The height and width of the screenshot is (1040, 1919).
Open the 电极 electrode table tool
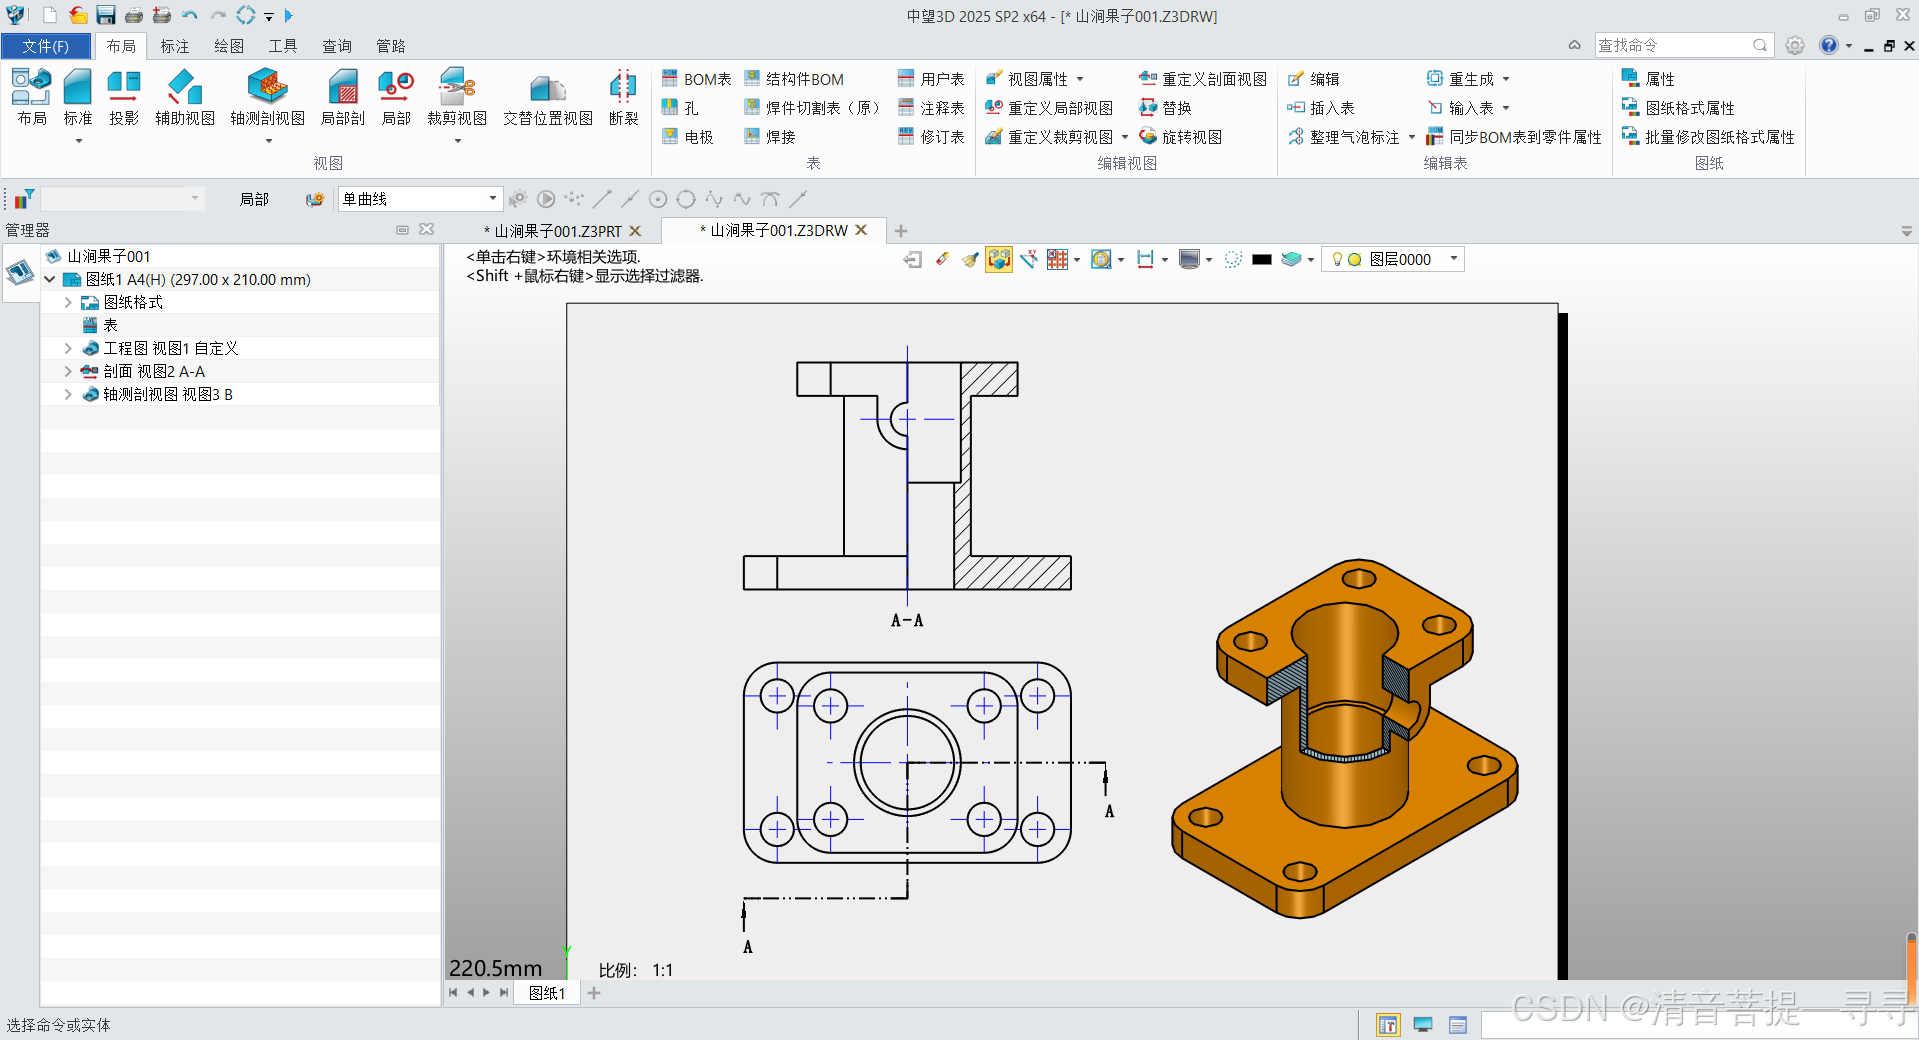[x=688, y=137]
